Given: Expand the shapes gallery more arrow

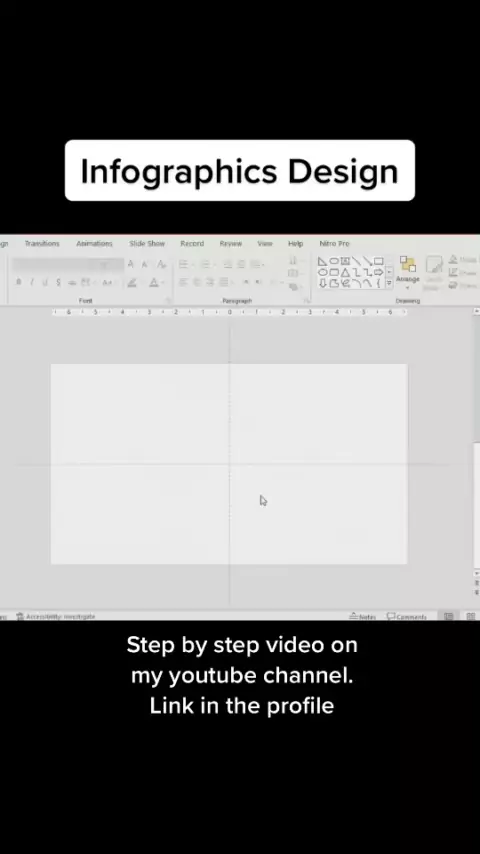Looking at the screenshot, I should (x=389, y=283).
